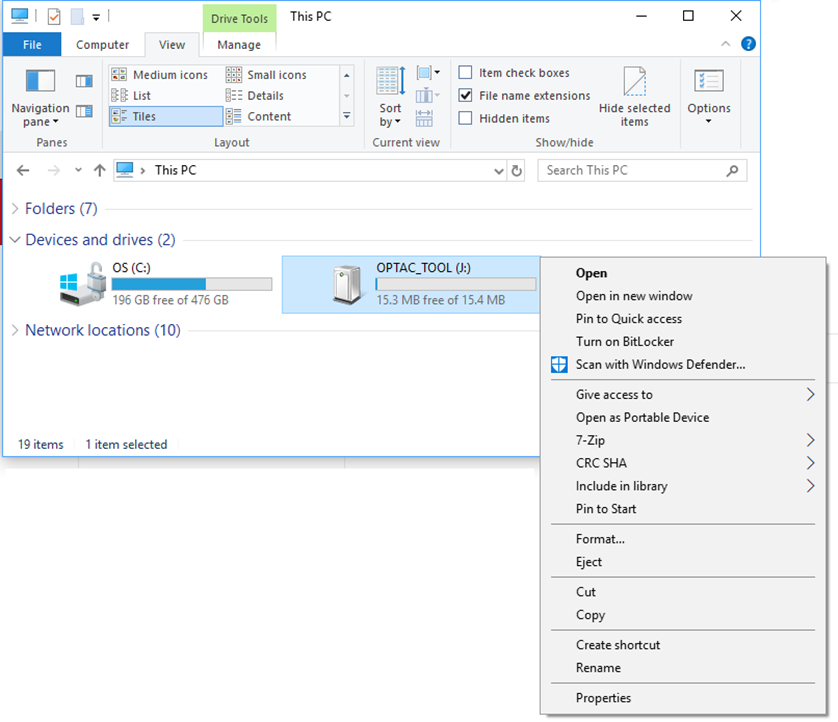Expand the Folders (7) group

coord(15,208)
